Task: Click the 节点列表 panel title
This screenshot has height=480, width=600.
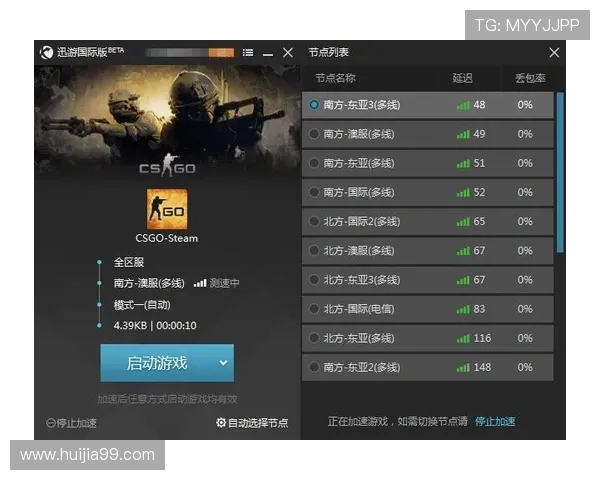Action: click(329, 52)
